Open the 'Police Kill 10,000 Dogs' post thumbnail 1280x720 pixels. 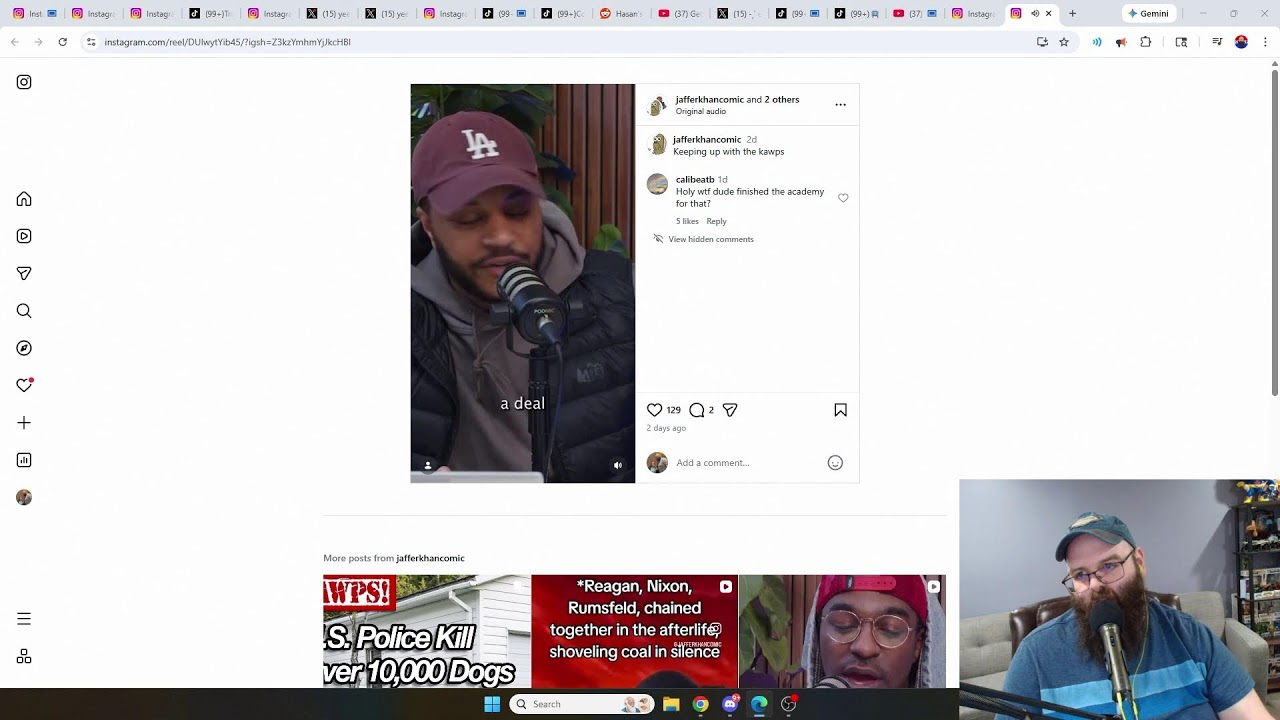pos(427,631)
